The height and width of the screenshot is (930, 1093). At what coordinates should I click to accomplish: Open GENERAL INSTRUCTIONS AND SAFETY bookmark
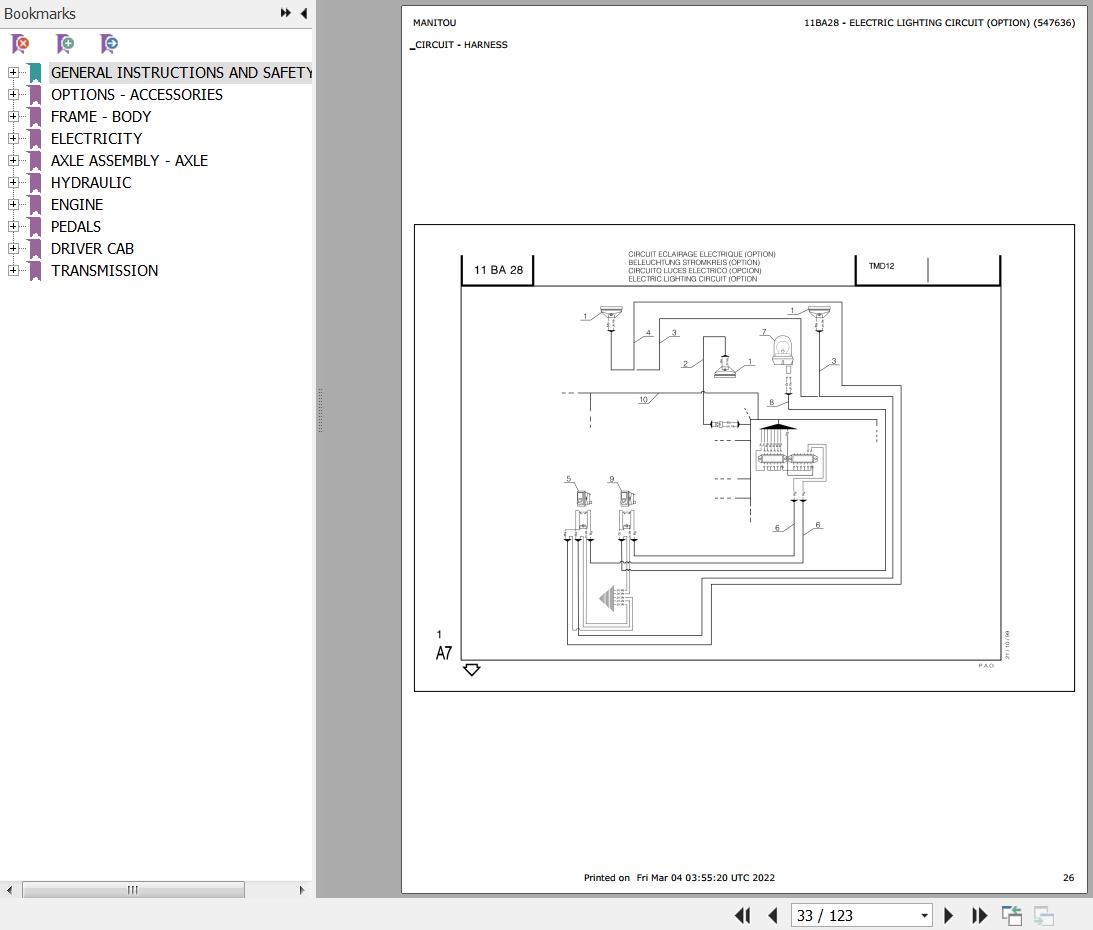181,73
